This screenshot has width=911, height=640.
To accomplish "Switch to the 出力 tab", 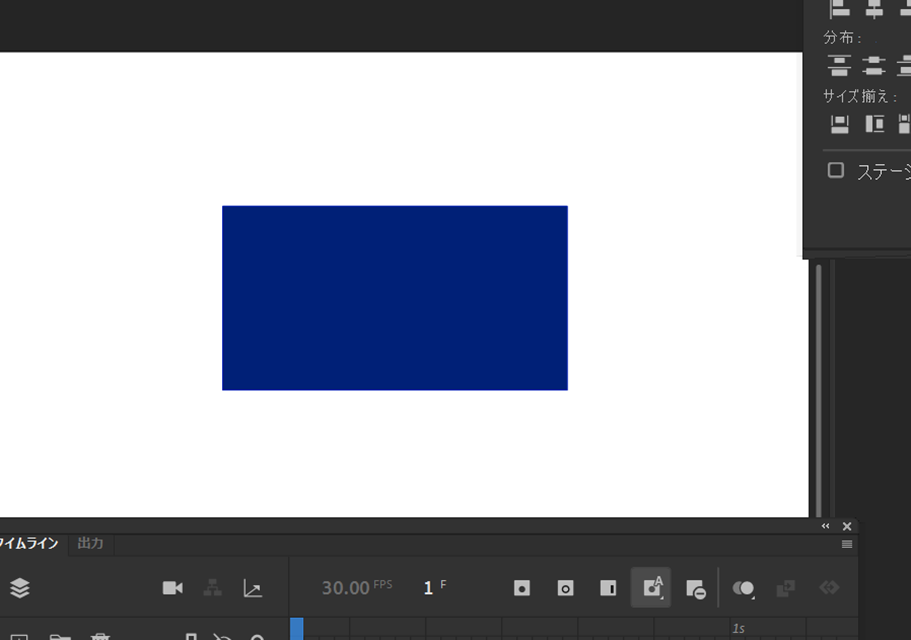I will [x=91, y=543].
